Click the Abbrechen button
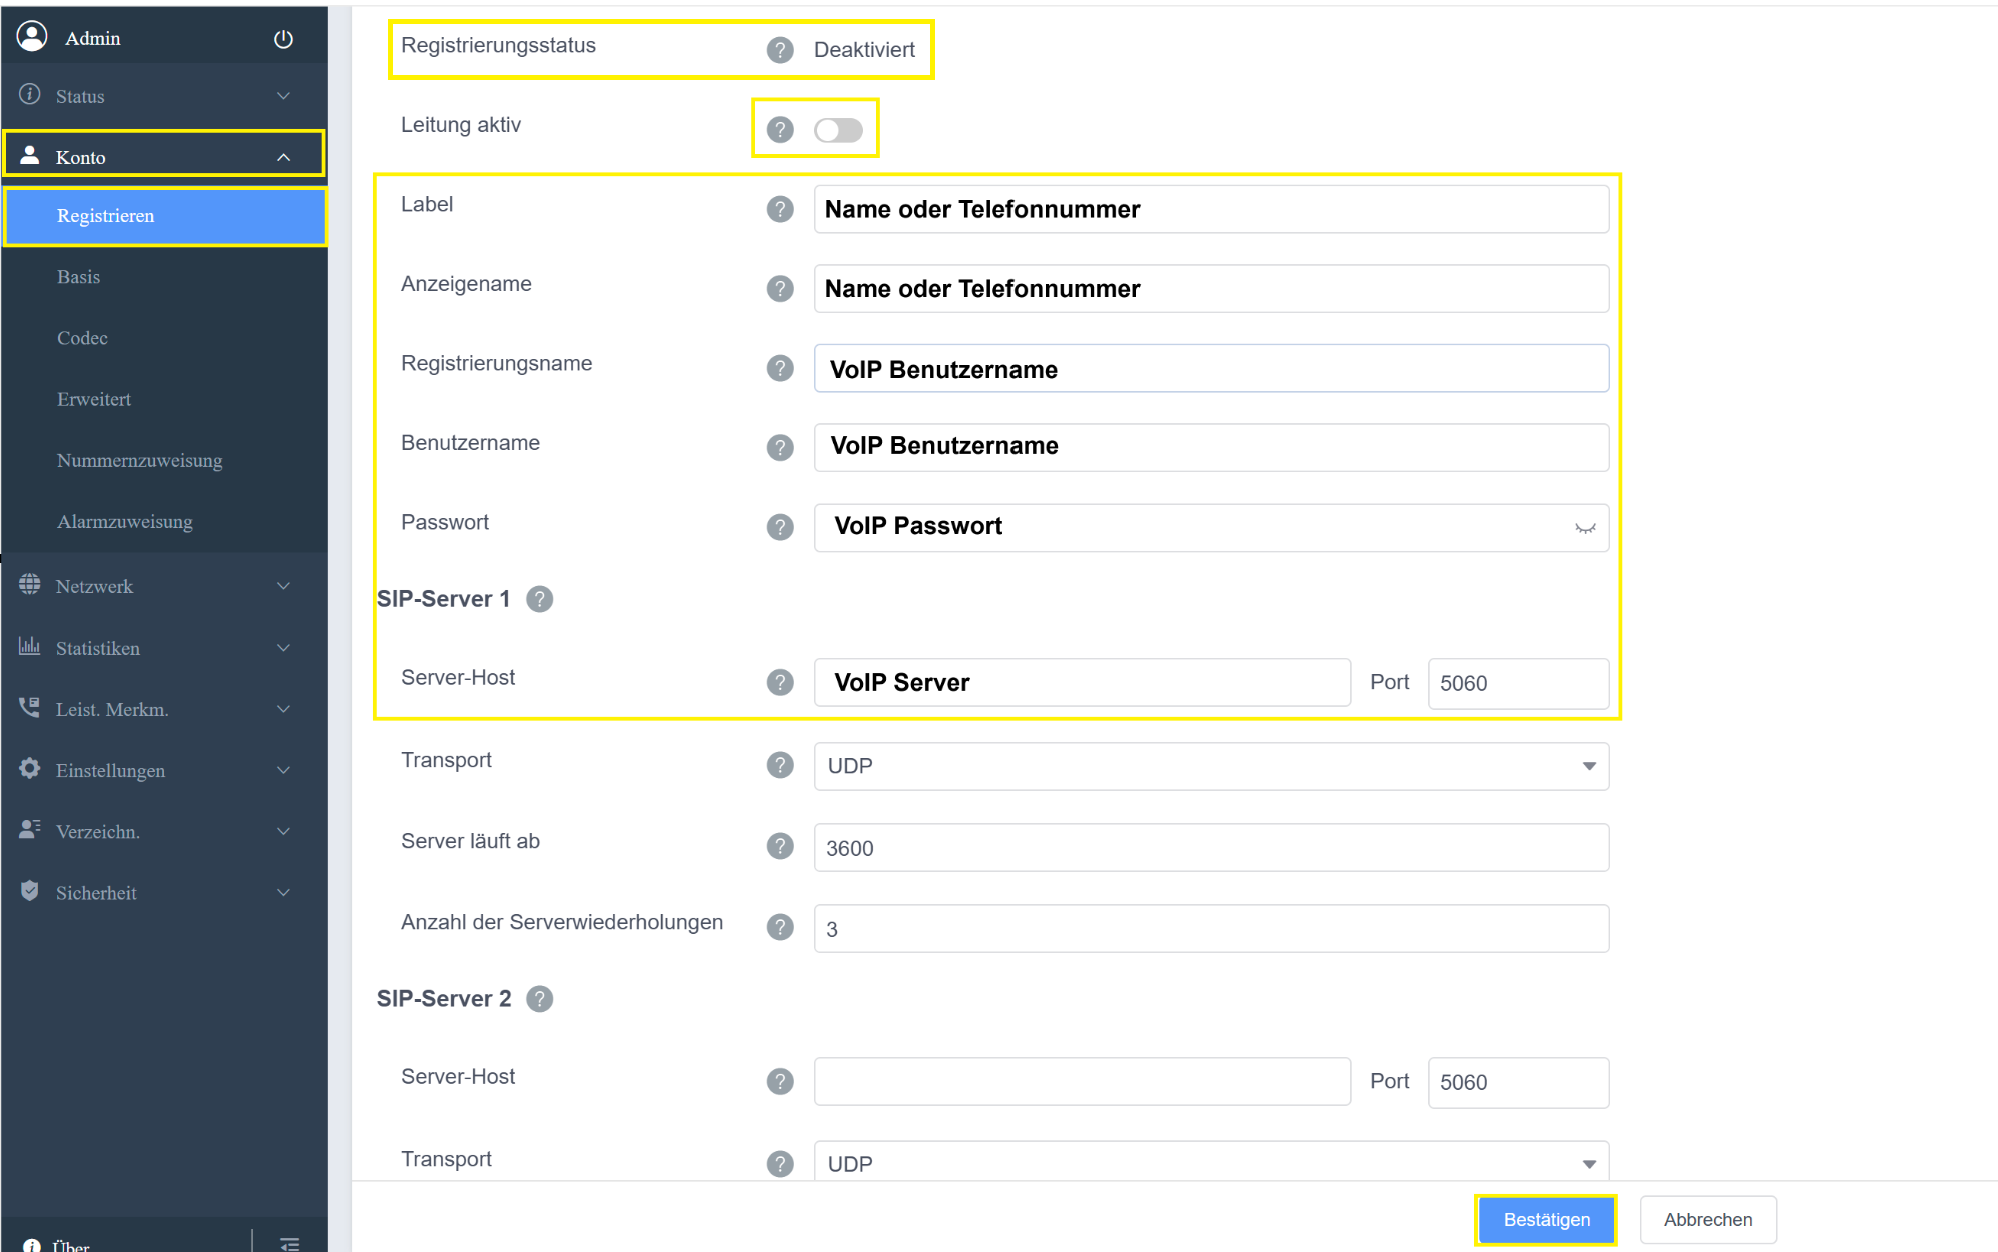 [x=1708, y=1220]
